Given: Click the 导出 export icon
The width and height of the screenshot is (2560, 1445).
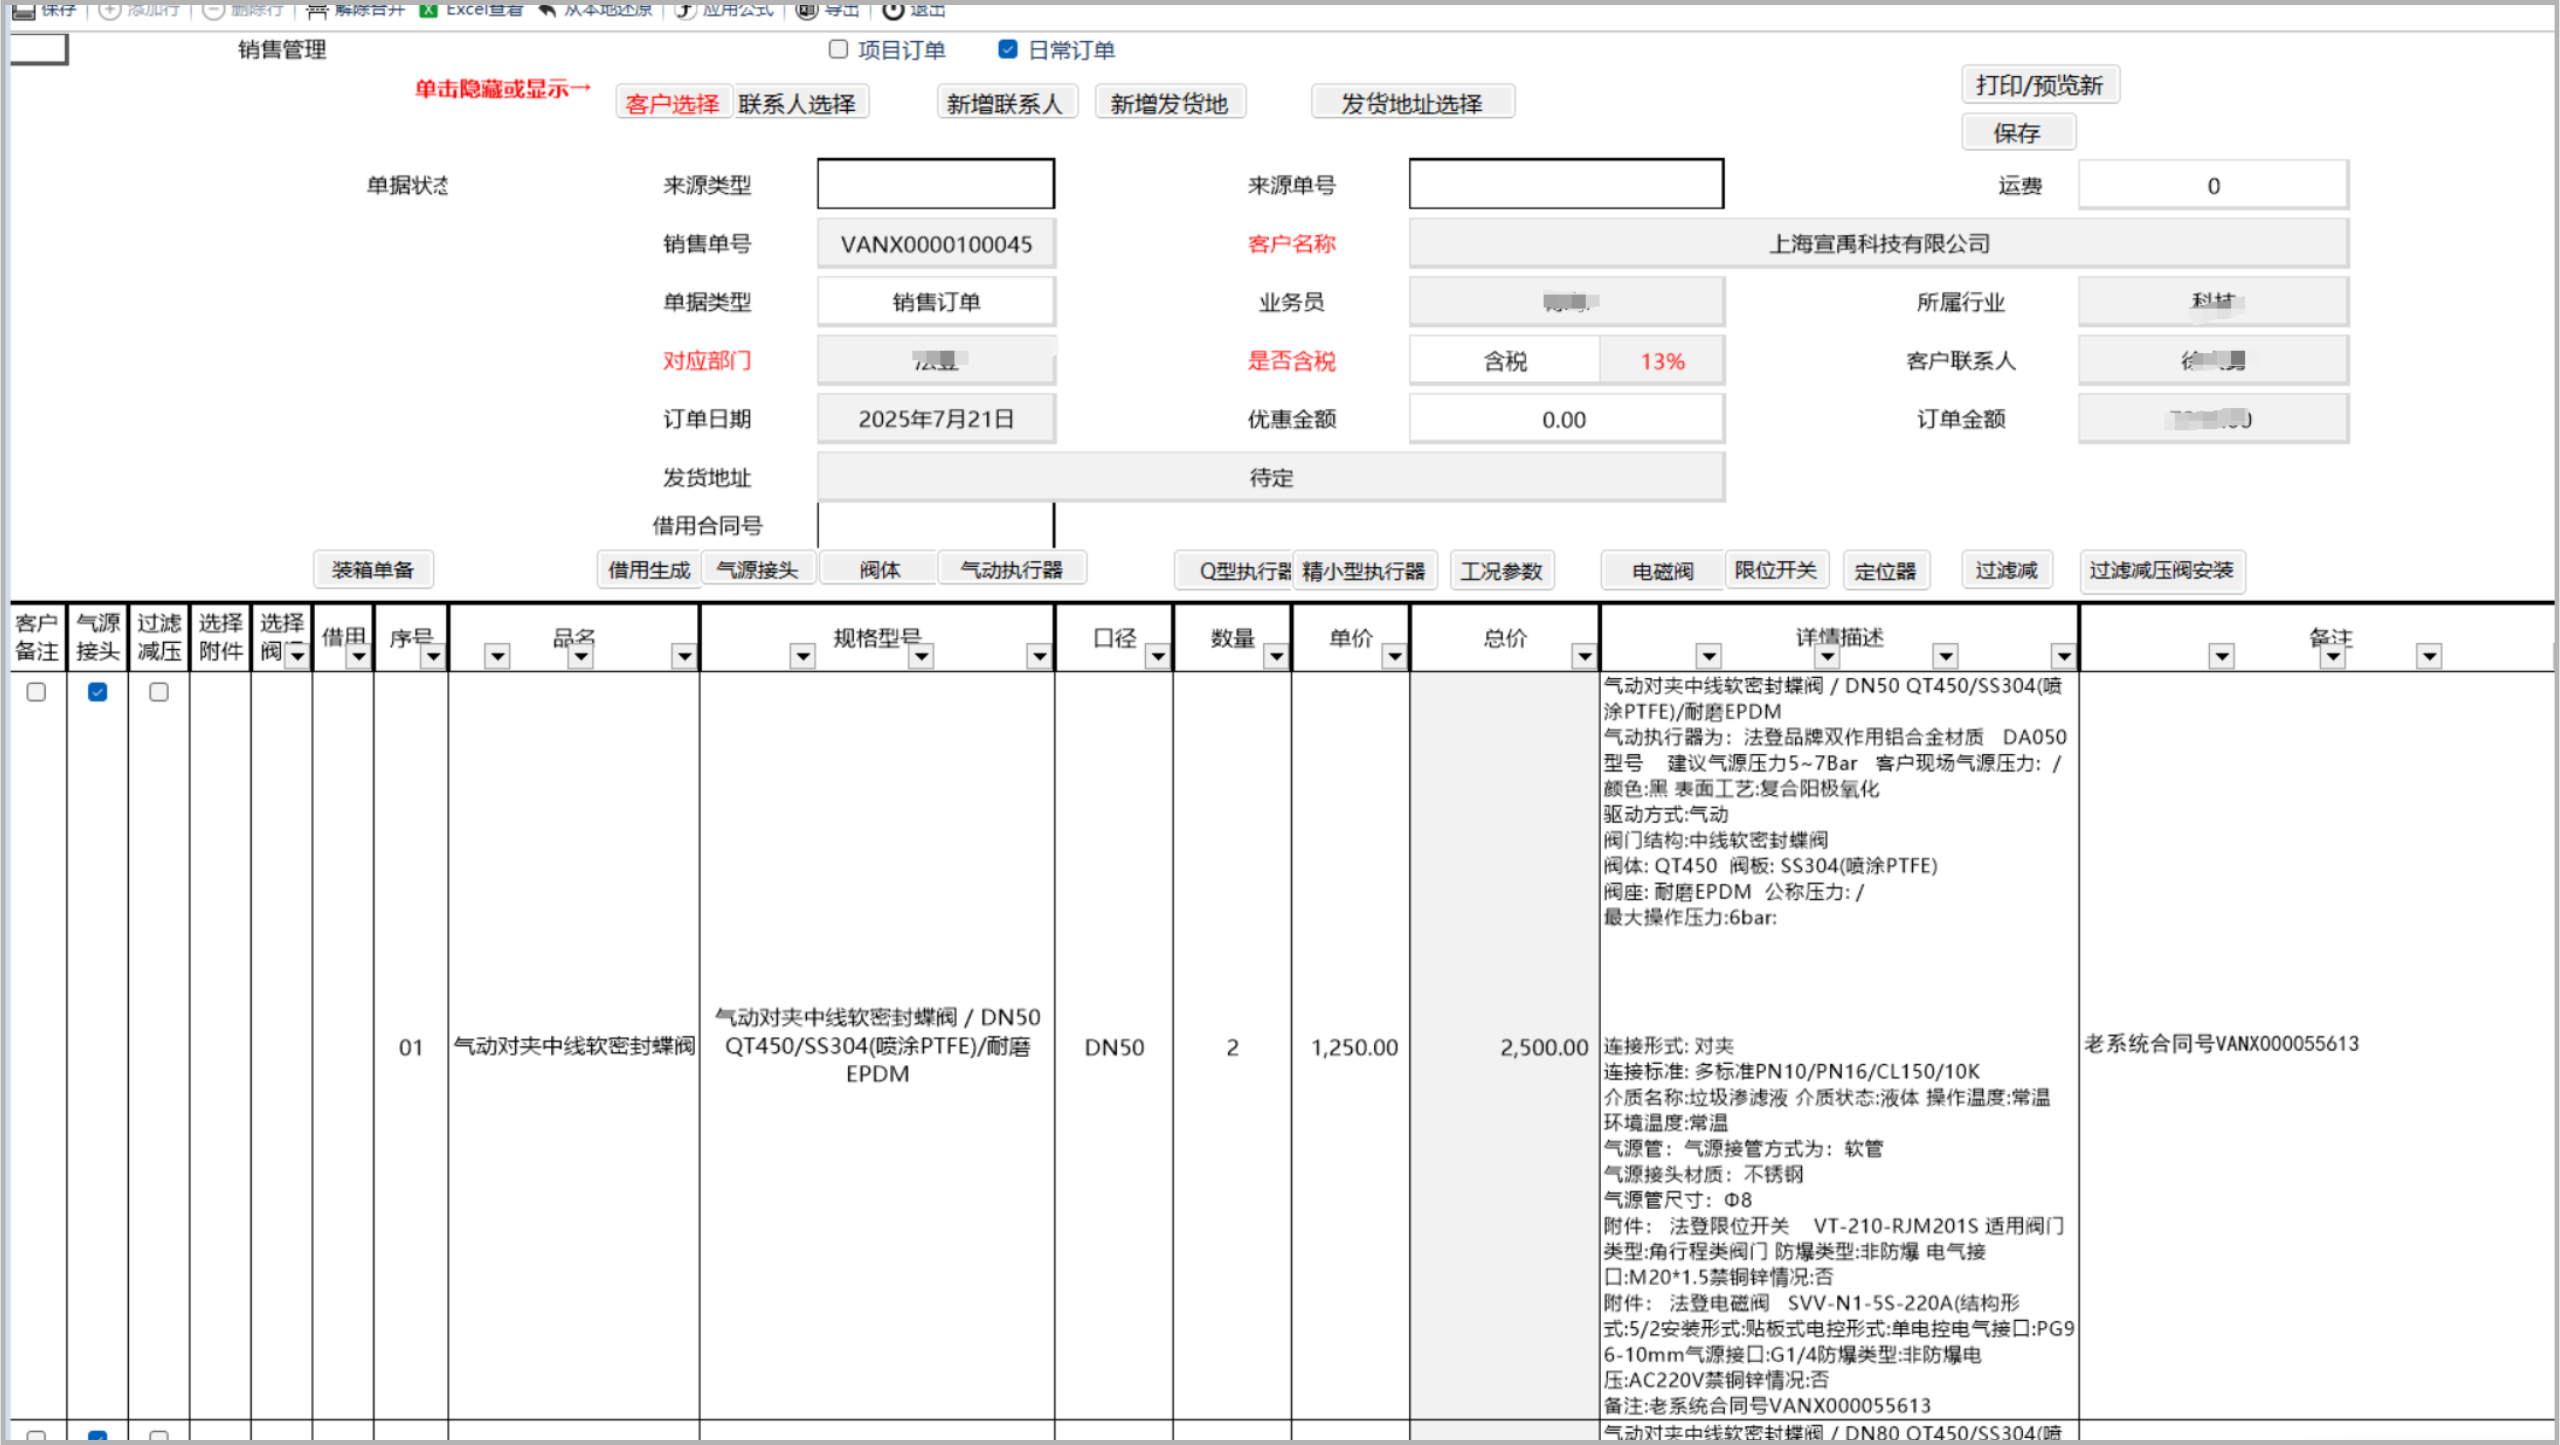Looking at the screenshot, I should click(806, 10).
